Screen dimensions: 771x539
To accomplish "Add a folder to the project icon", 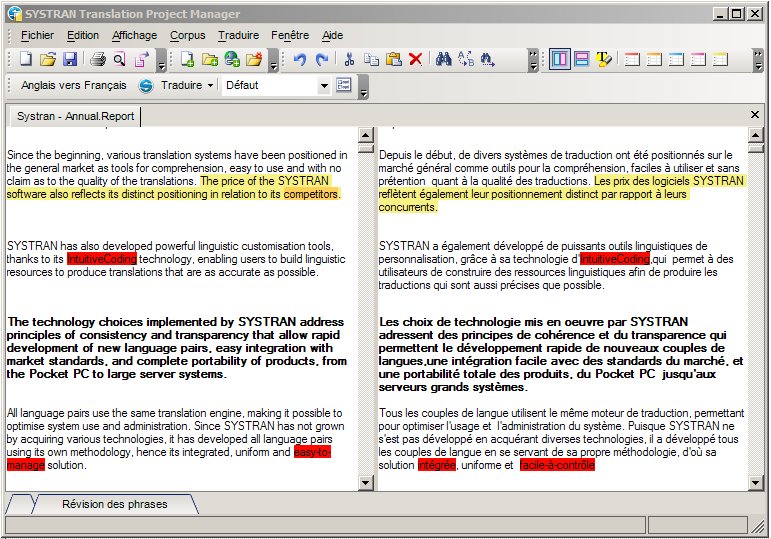I will pos(210,60).
